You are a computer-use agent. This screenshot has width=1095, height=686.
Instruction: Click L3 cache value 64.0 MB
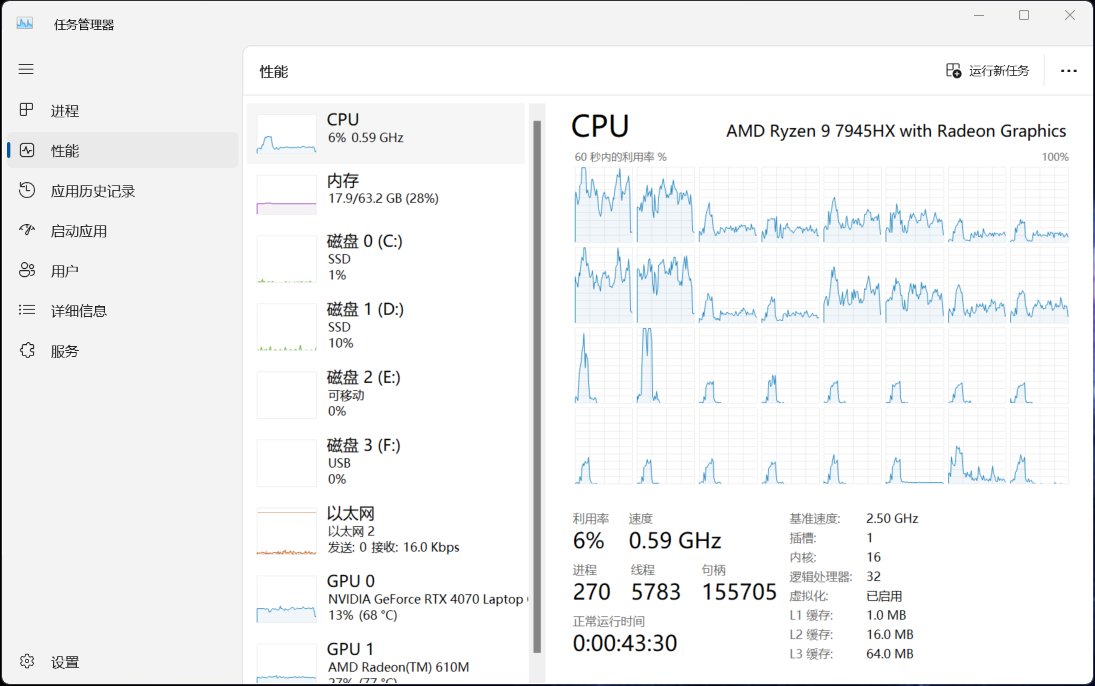[890, 654]
